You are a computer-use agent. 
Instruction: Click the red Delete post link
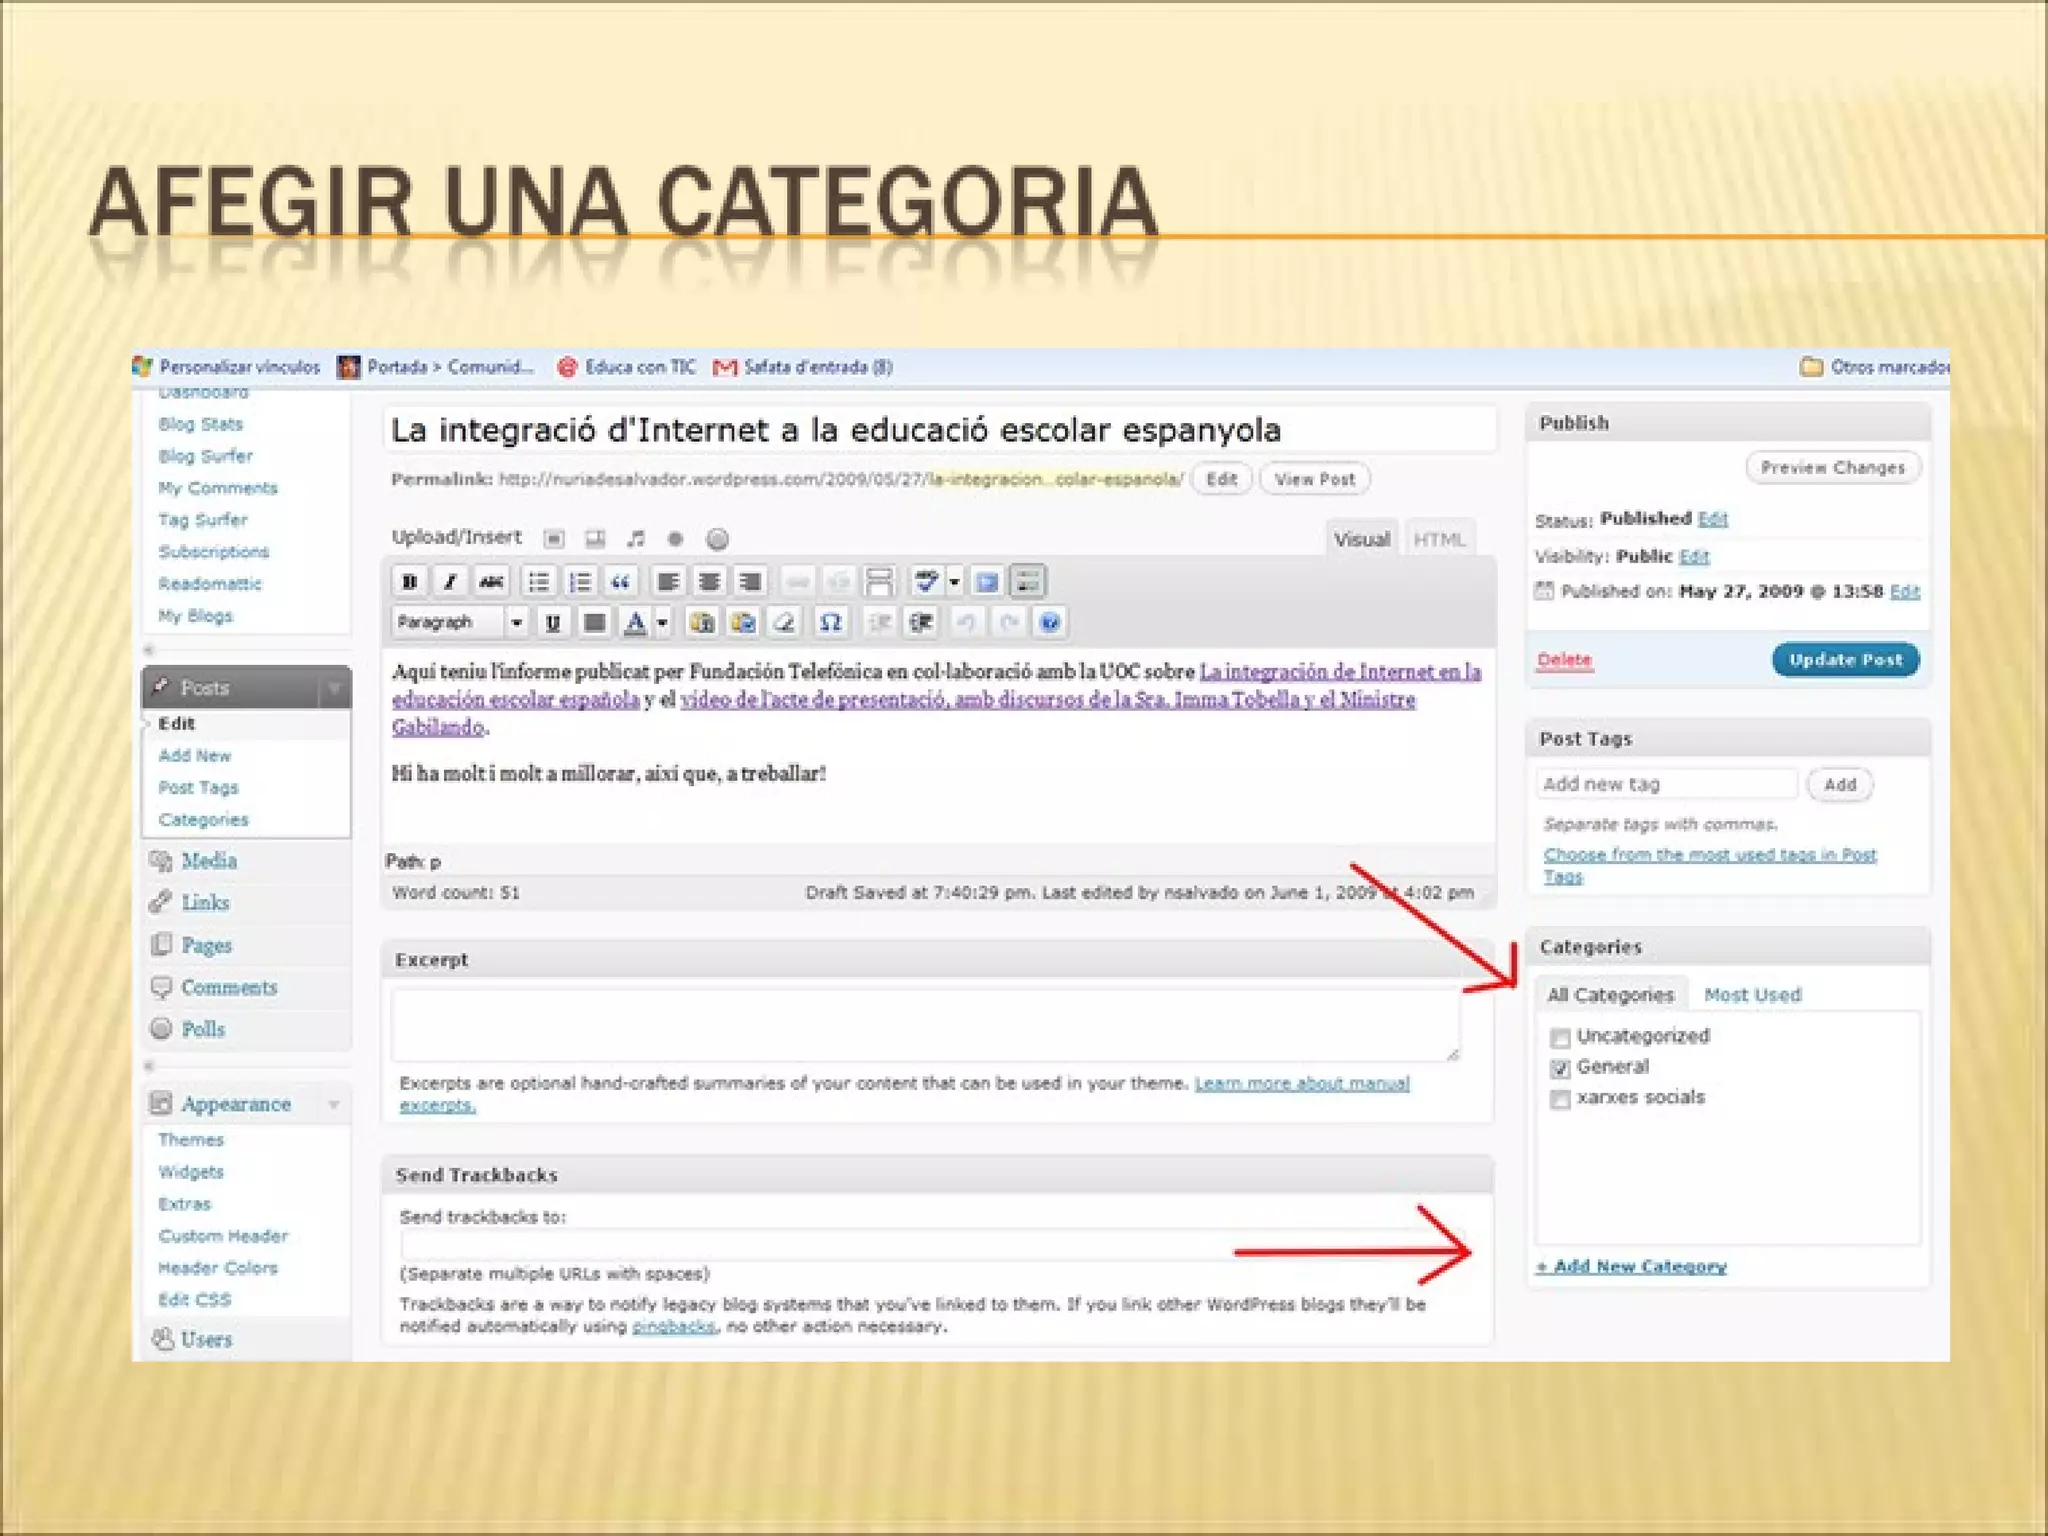click(x=1564, y=660)
